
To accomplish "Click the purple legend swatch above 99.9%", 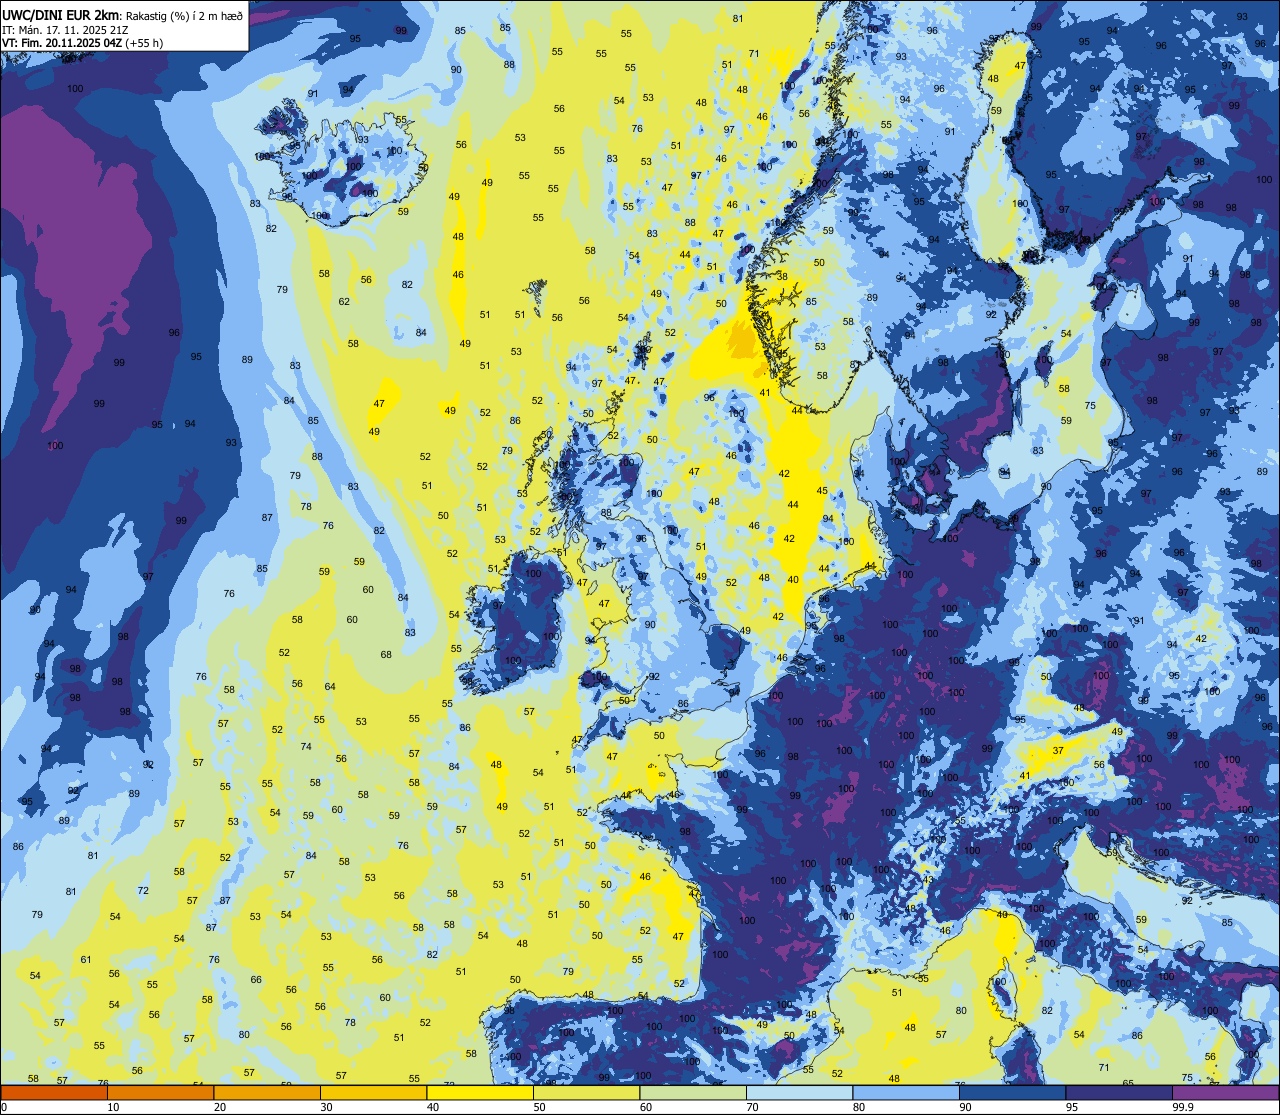I will coord(1225,1092).
